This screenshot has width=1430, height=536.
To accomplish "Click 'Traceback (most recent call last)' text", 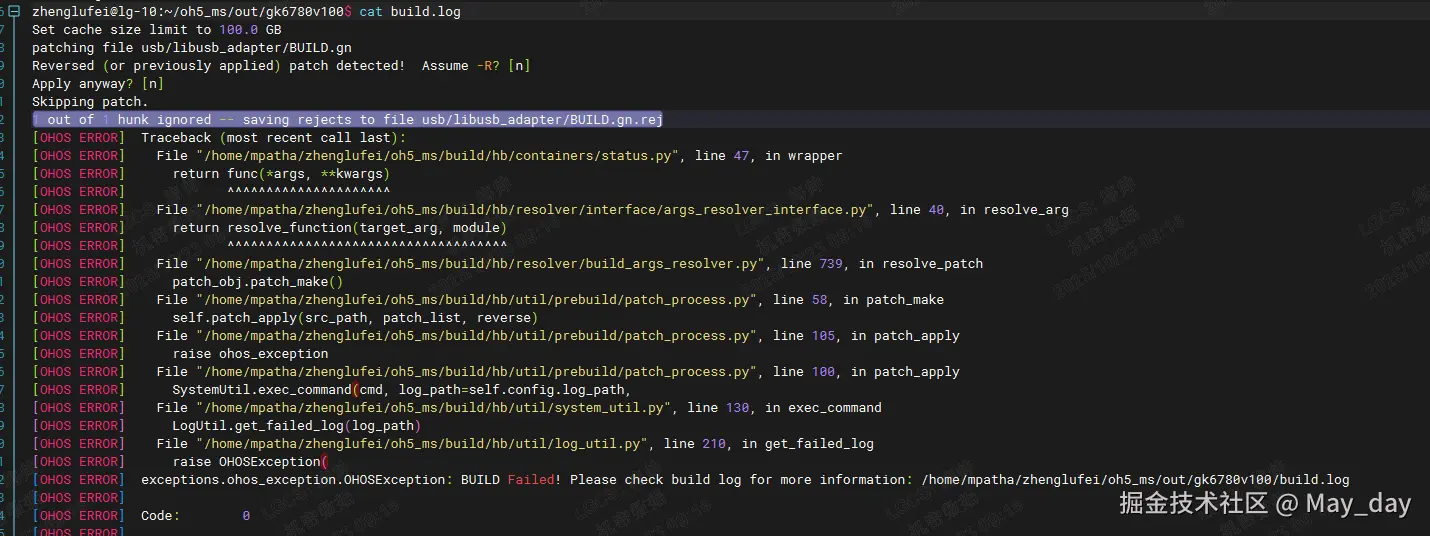I will tap(273, 138).
